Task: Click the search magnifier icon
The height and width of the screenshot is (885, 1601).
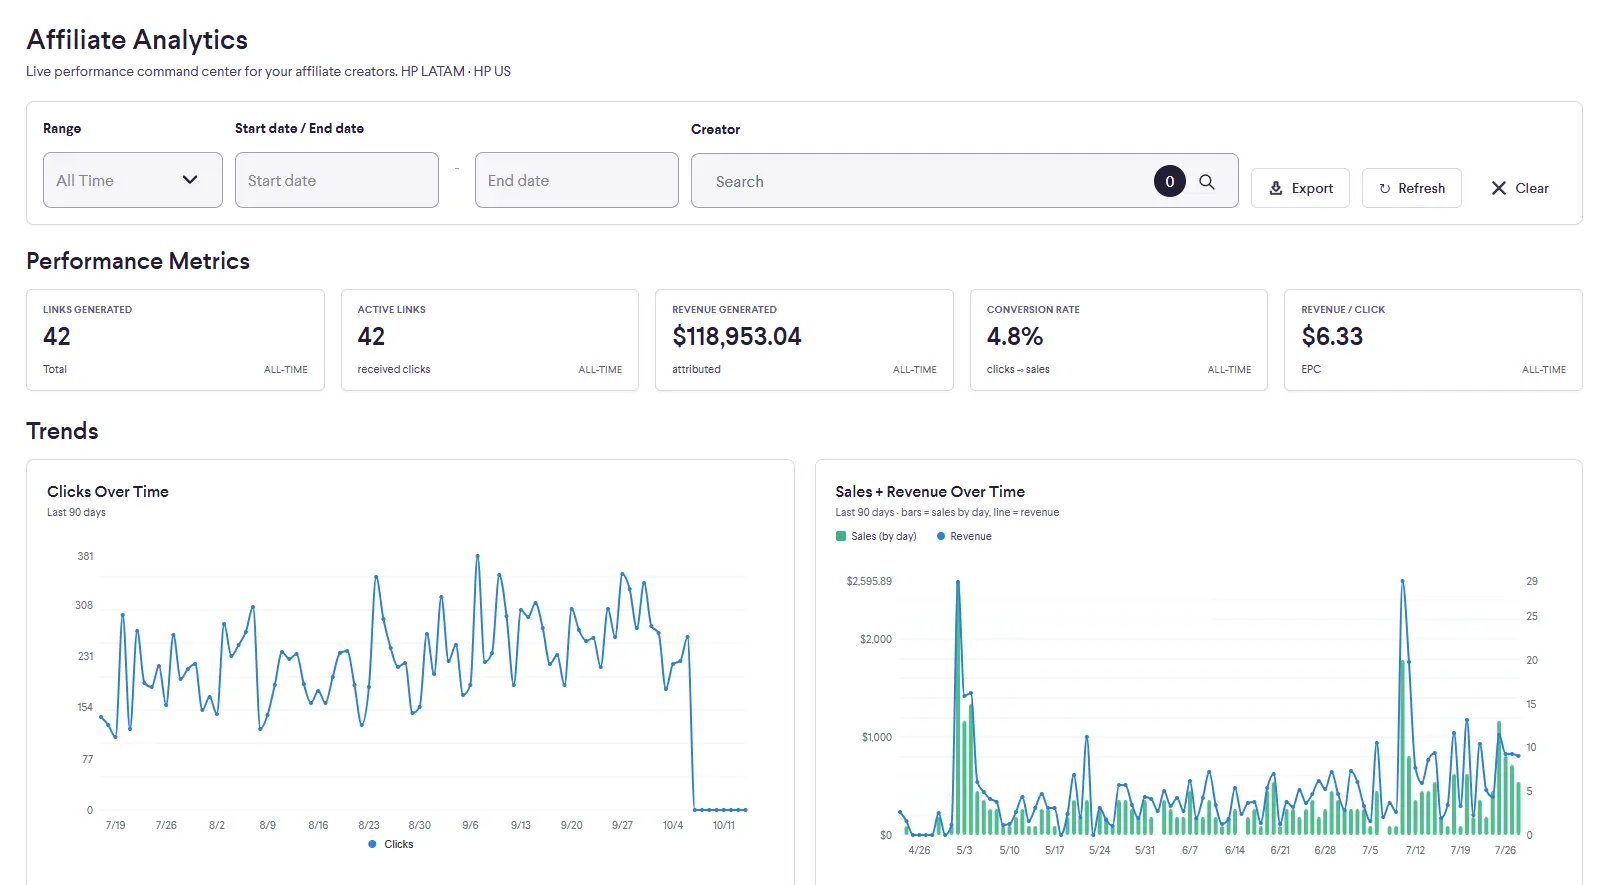Action: coord(1207,182)
